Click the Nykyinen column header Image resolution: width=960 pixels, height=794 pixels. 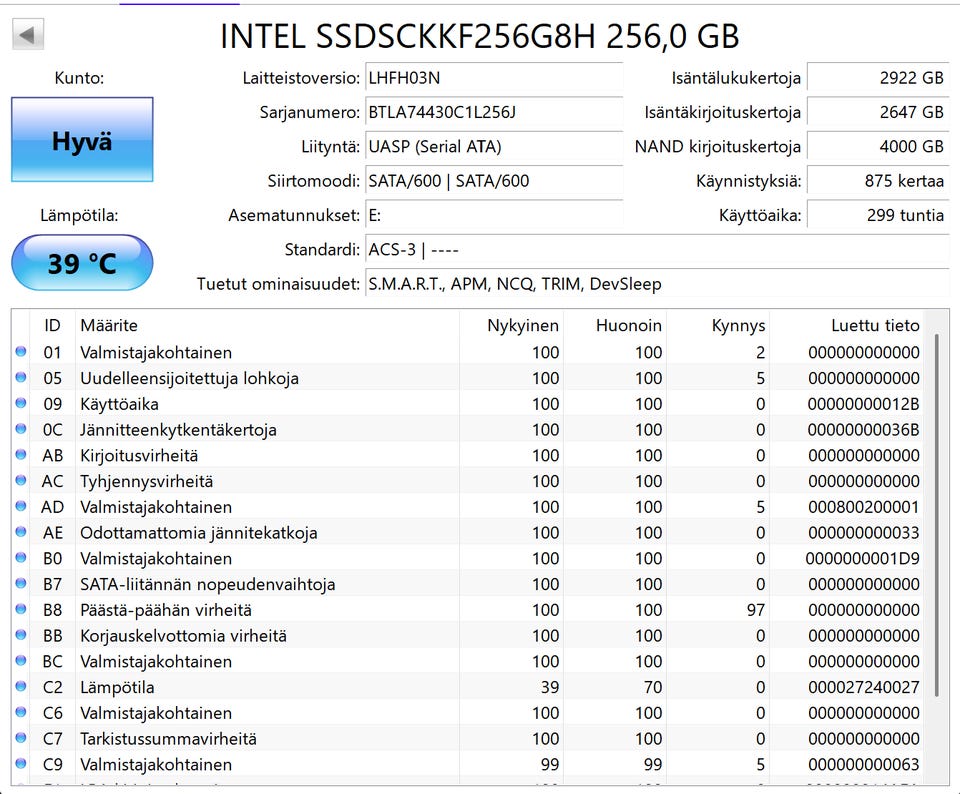(x=523, y=325)
